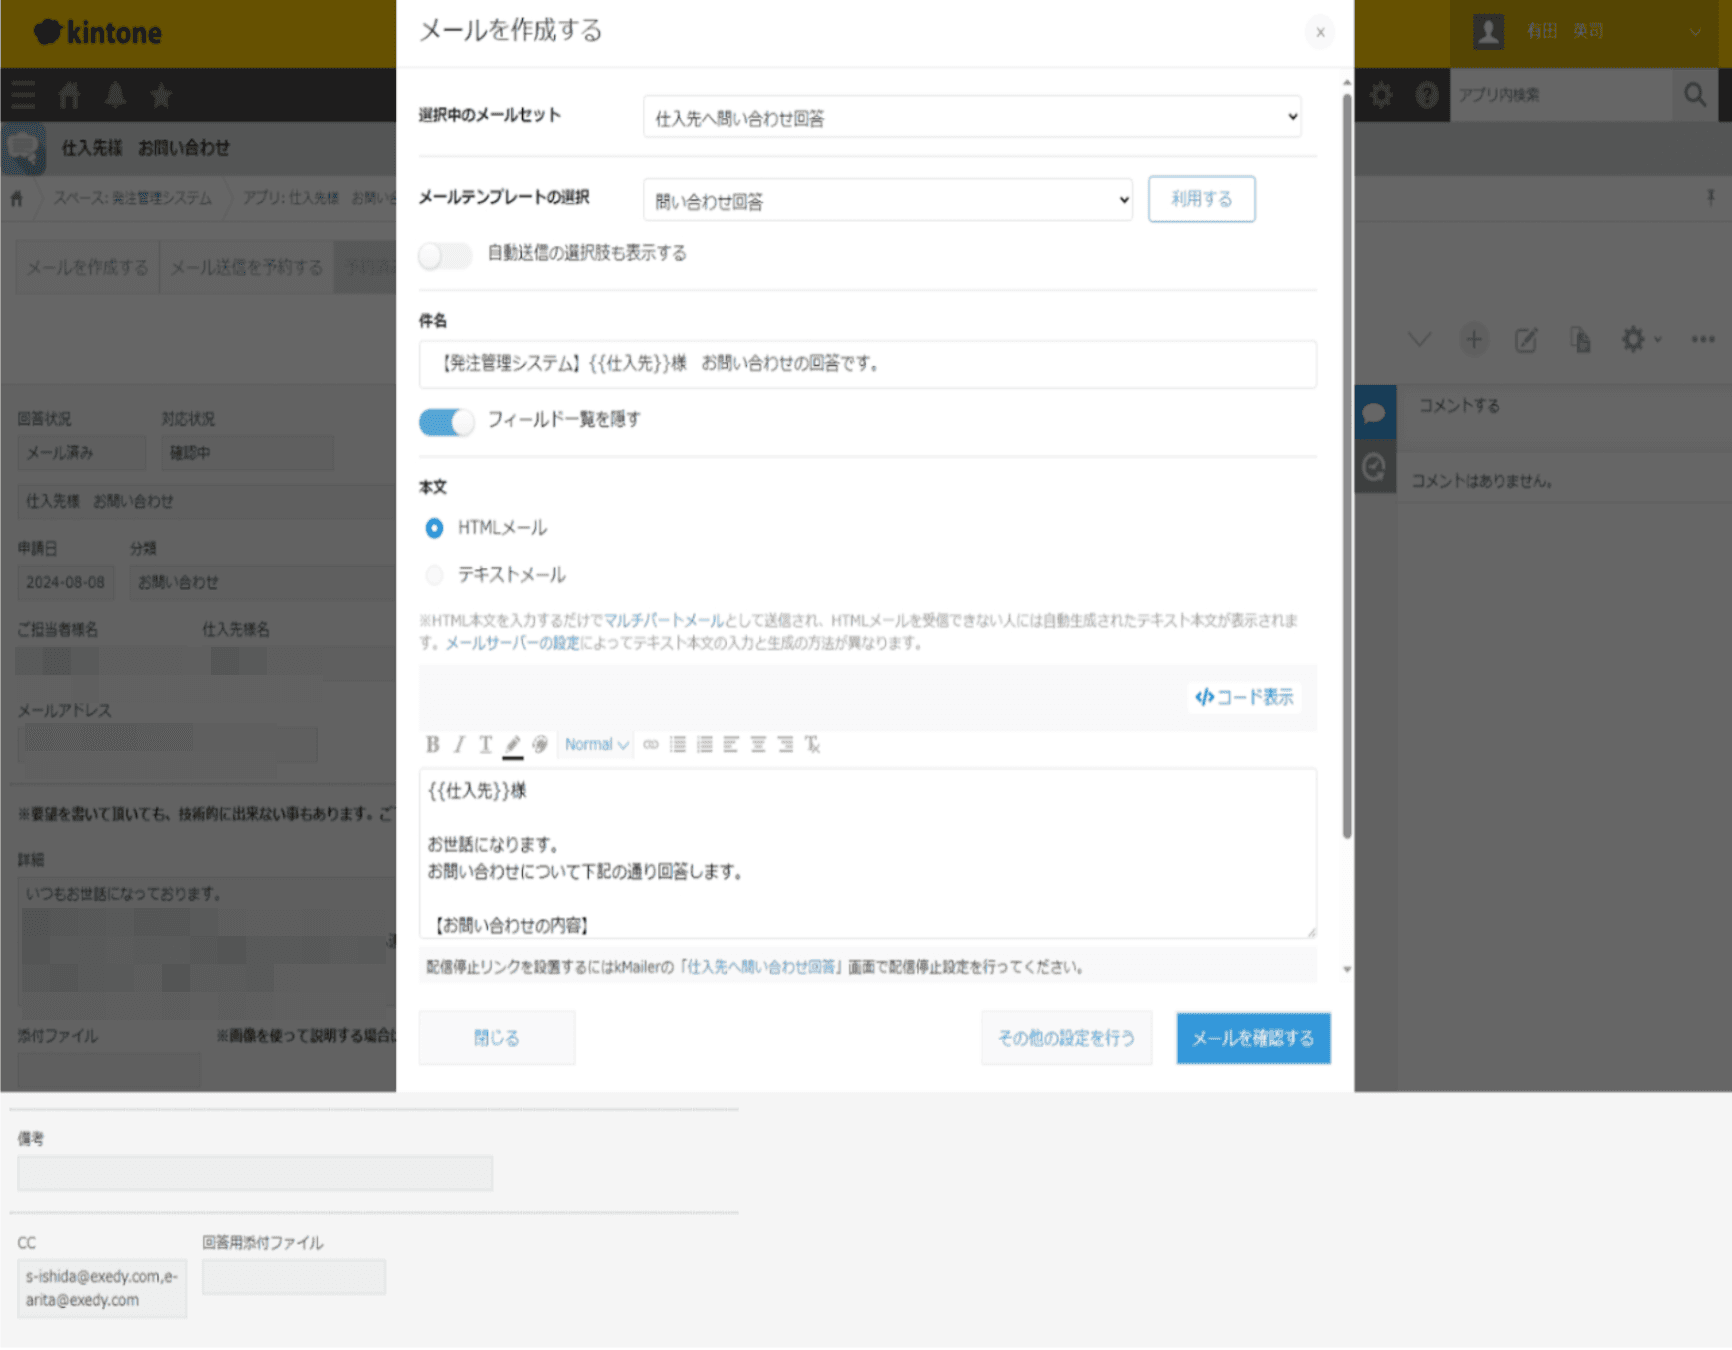Open the background color palette icon

click(540, 744)
